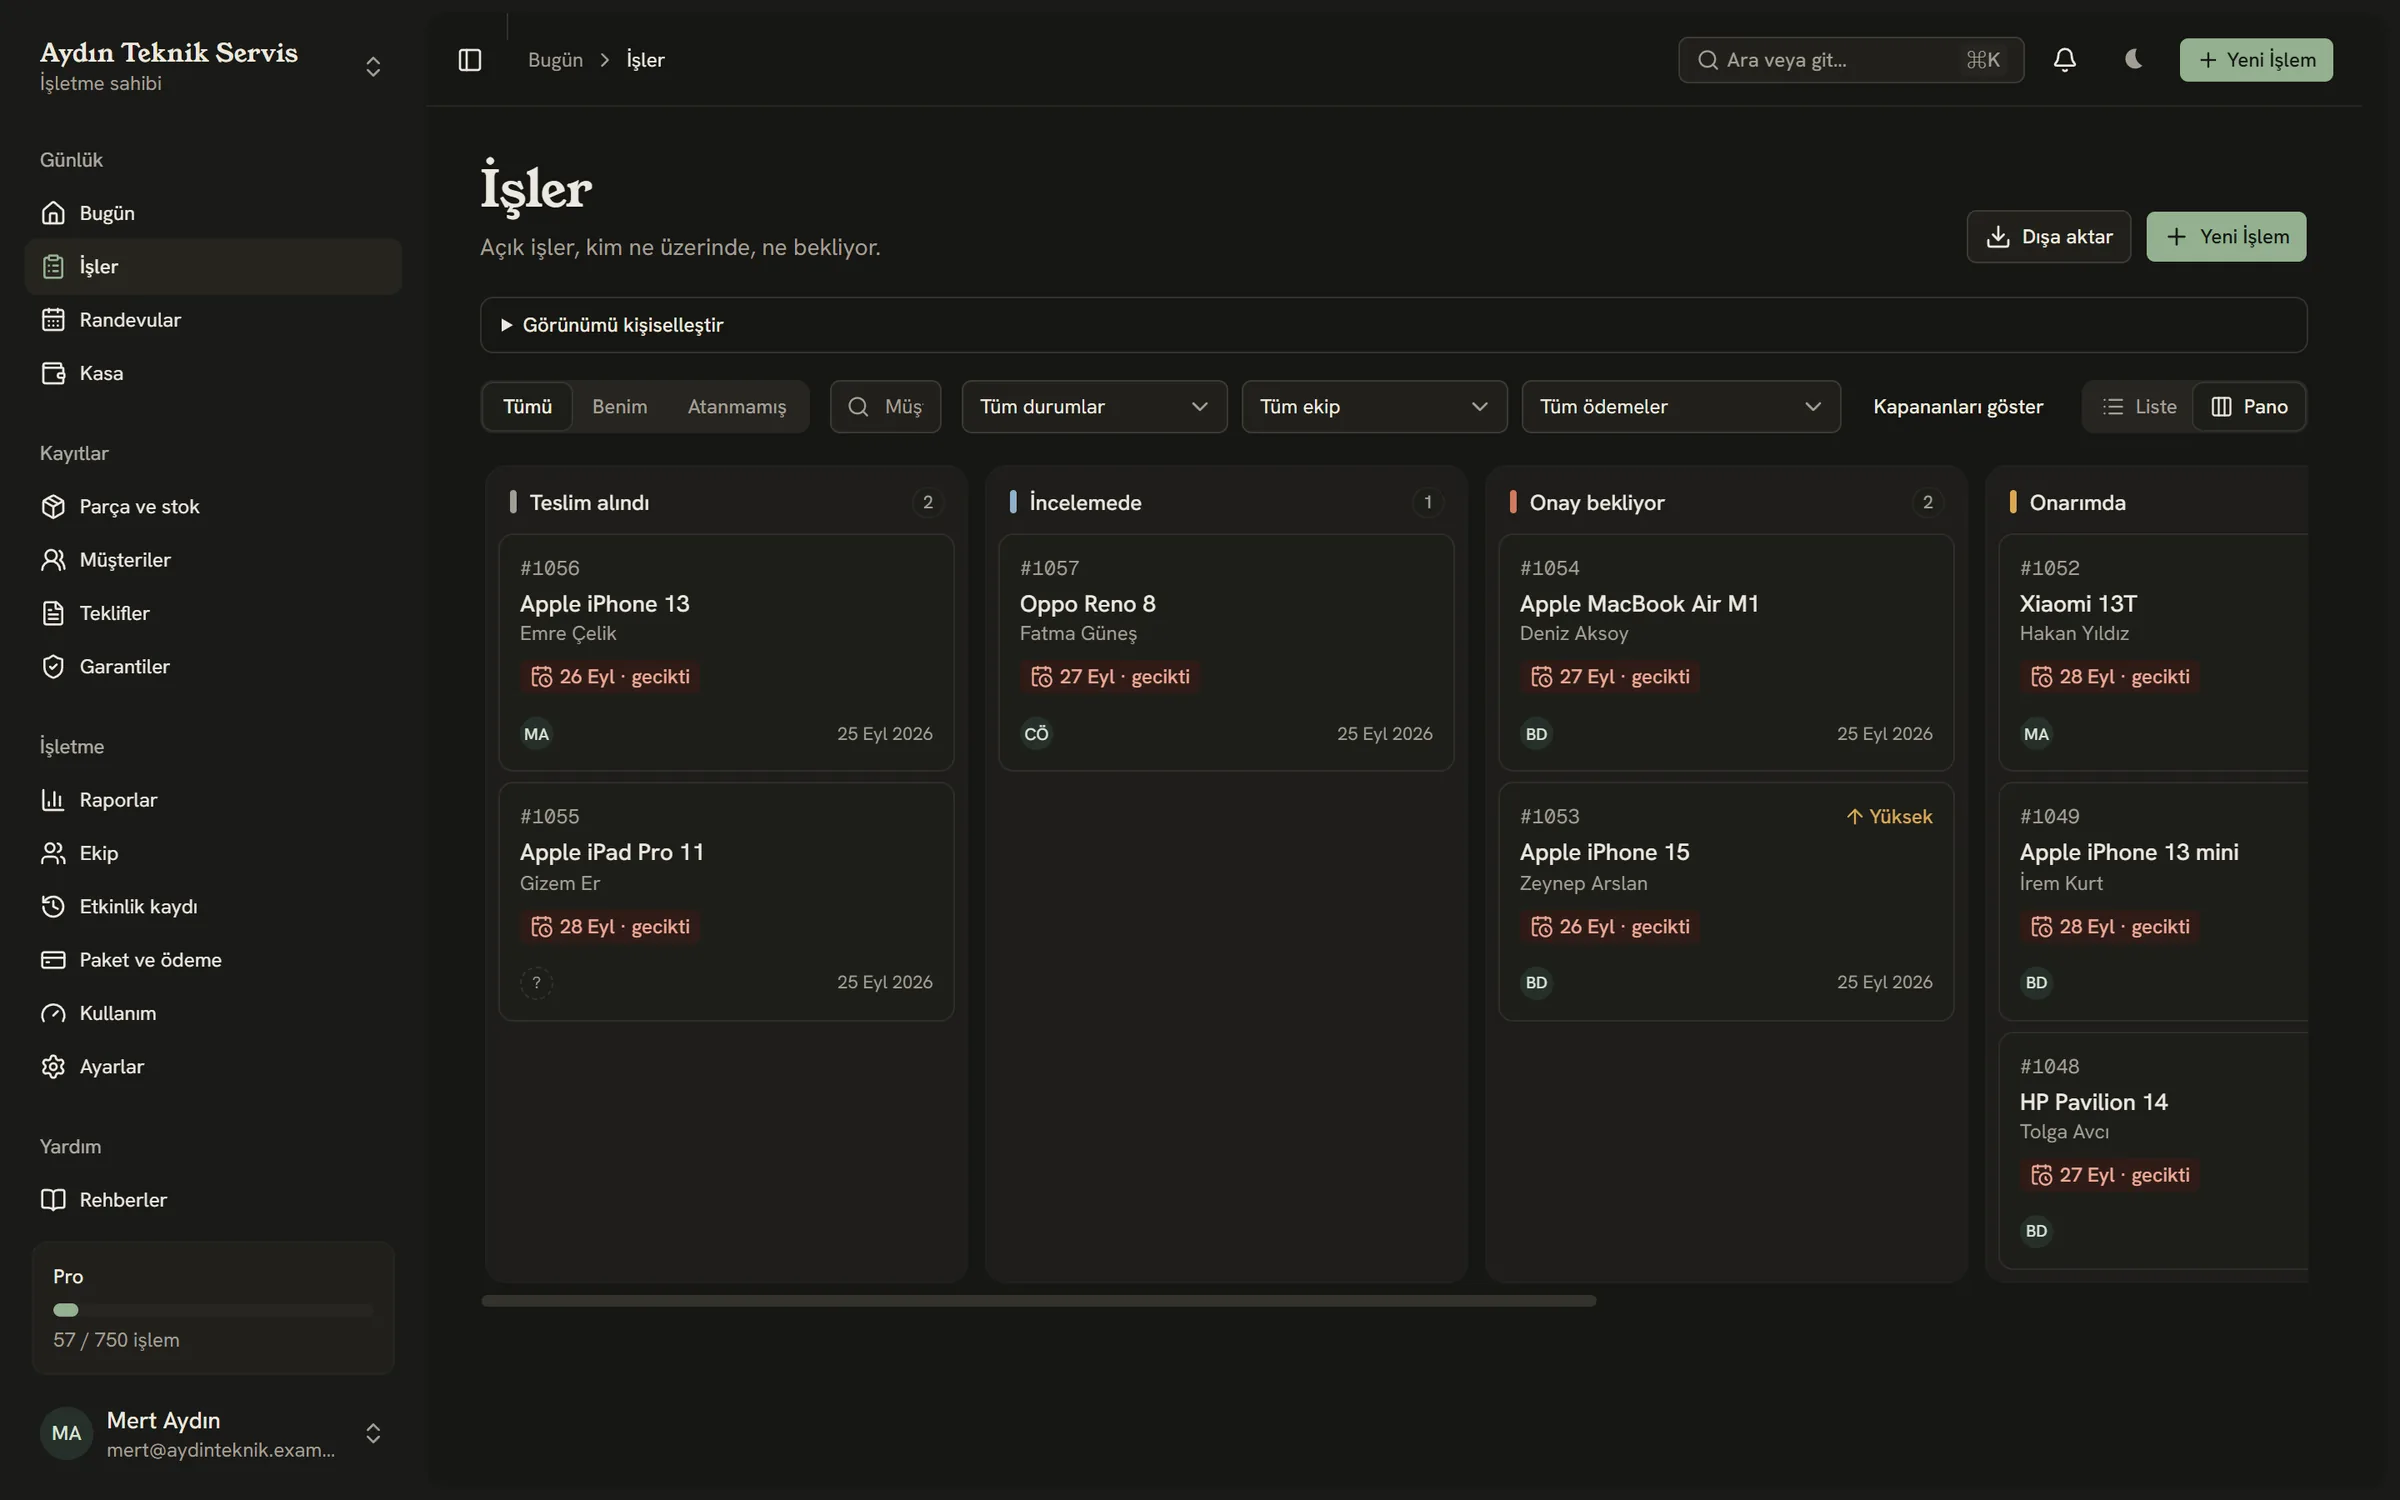
Task: Select the Atanmamış filter
Action: pyautogui.click(x=737, y=406)
